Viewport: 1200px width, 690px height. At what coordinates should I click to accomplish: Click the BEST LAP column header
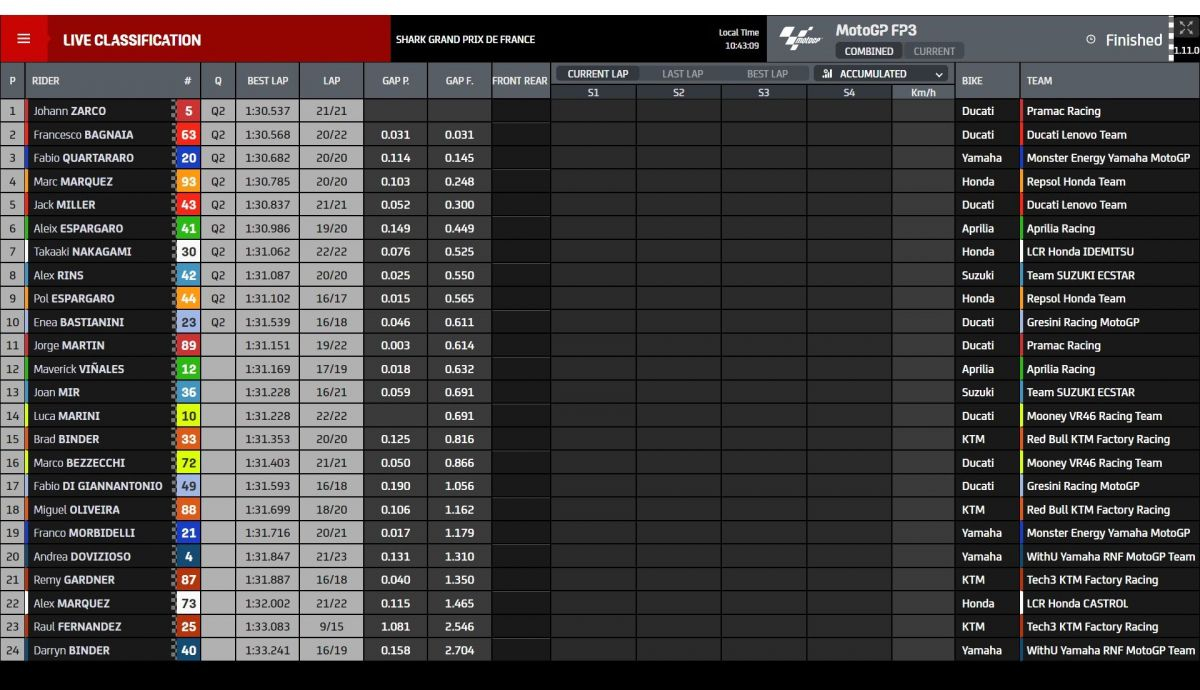pos(268,81)
